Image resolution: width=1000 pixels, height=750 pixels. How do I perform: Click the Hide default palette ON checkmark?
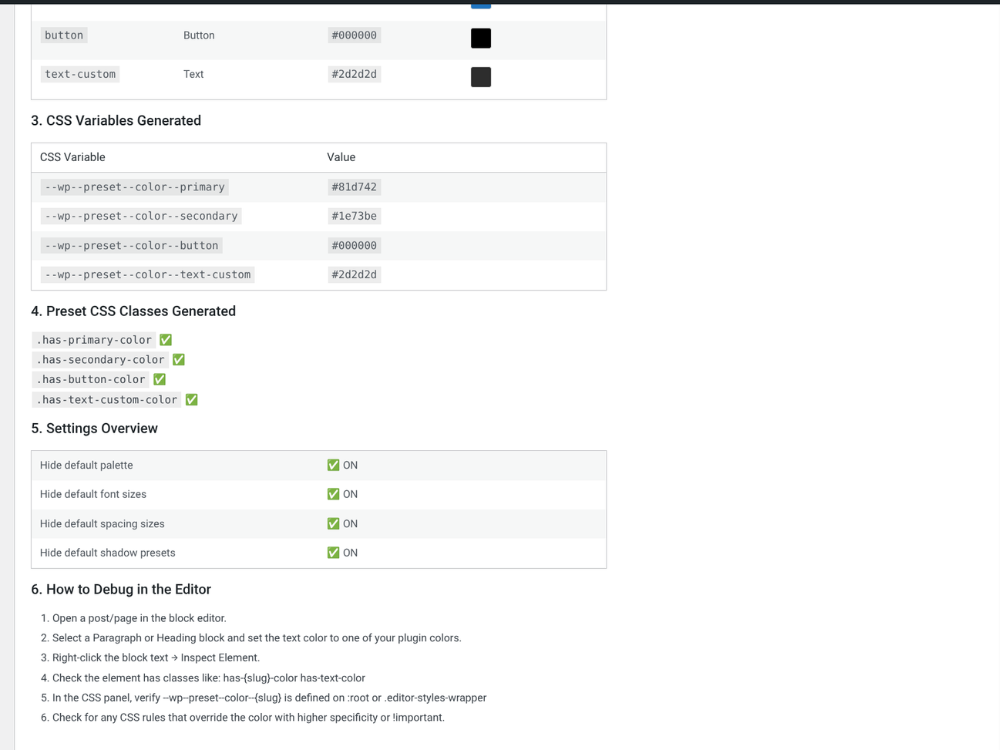333,465
